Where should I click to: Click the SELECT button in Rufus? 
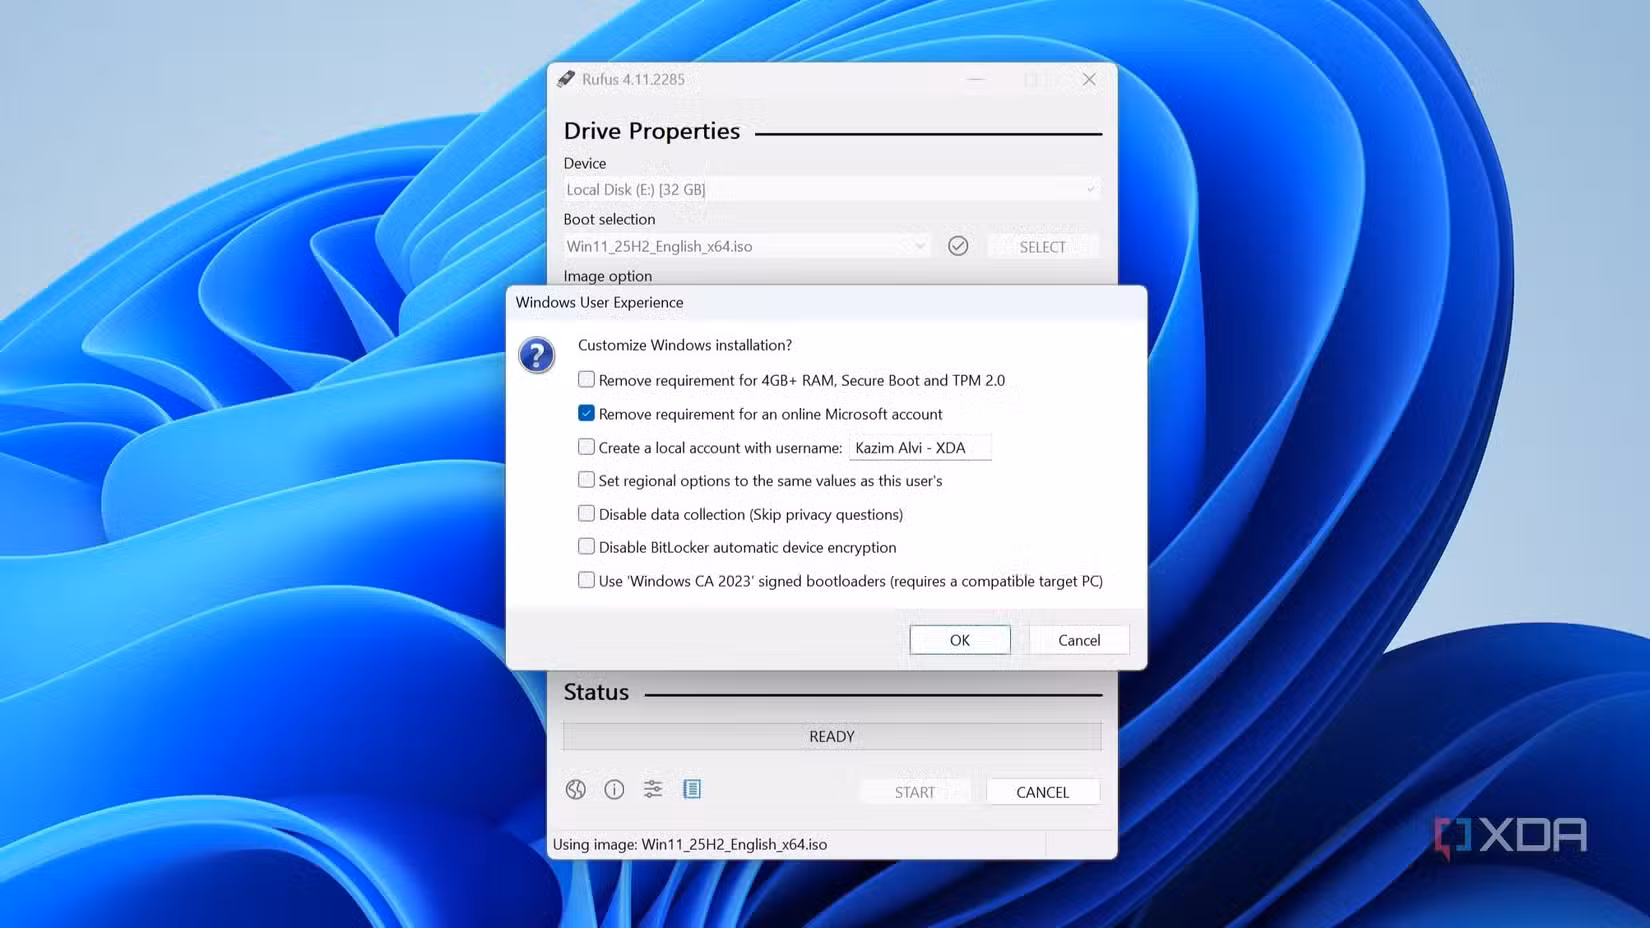tap(1043, 247)
